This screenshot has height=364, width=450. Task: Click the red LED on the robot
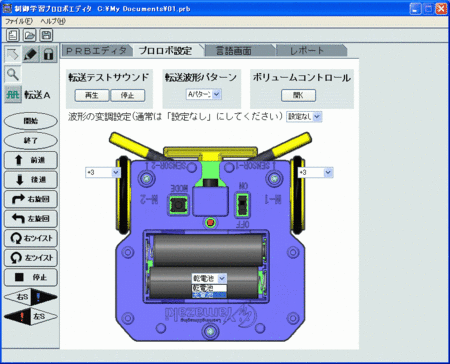coord(210,222)
